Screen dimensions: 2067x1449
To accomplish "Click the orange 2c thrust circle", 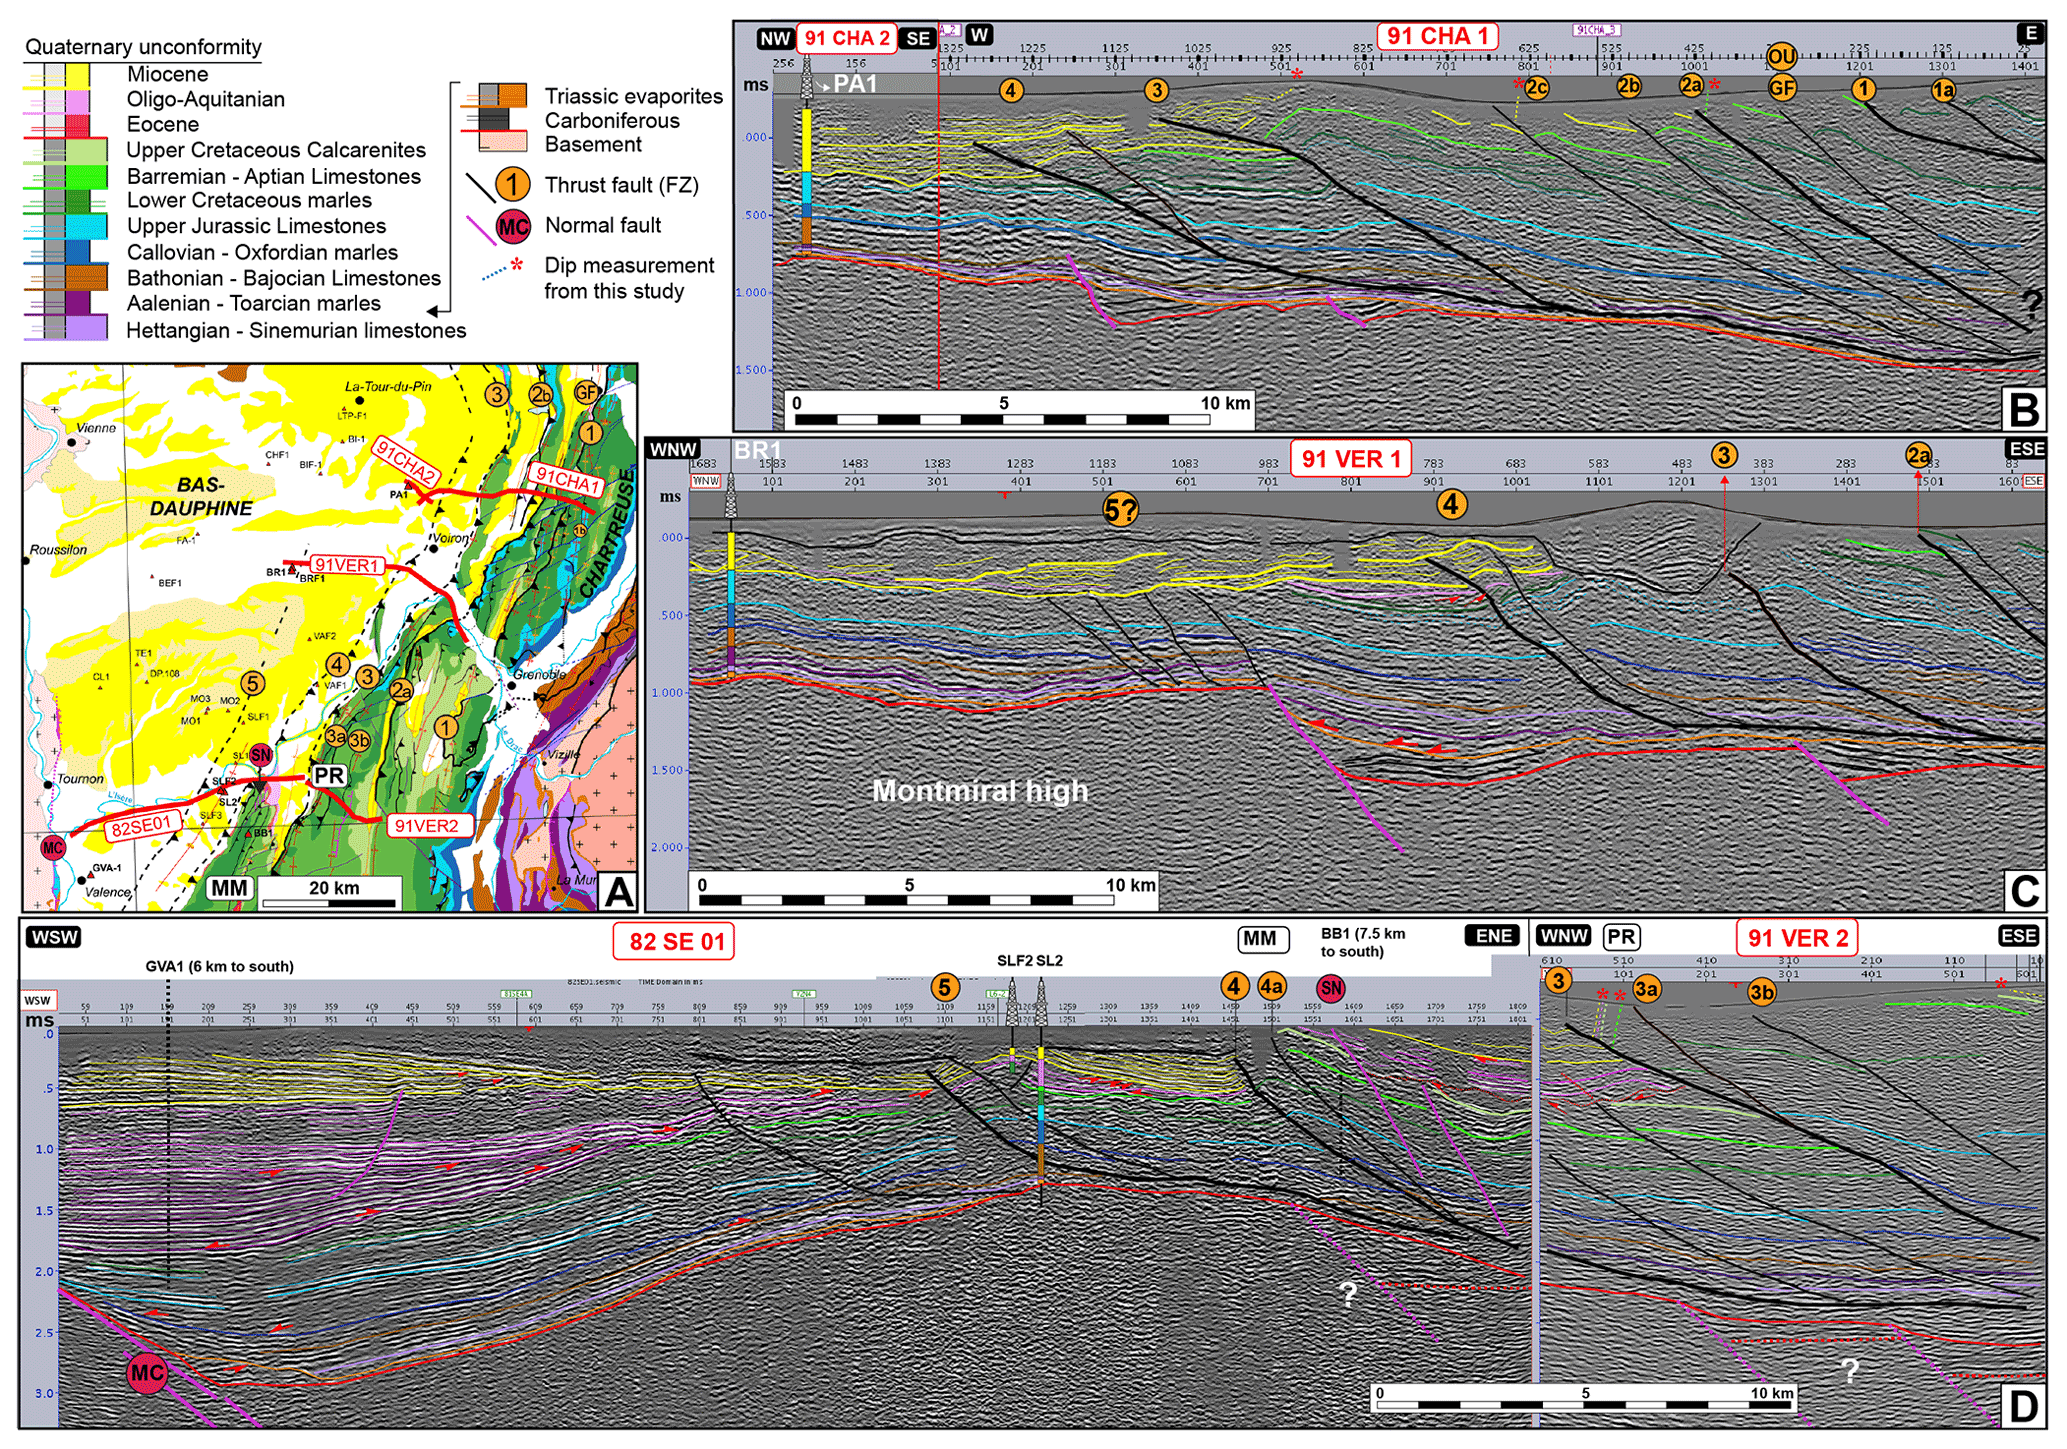I will [1537, 88].
